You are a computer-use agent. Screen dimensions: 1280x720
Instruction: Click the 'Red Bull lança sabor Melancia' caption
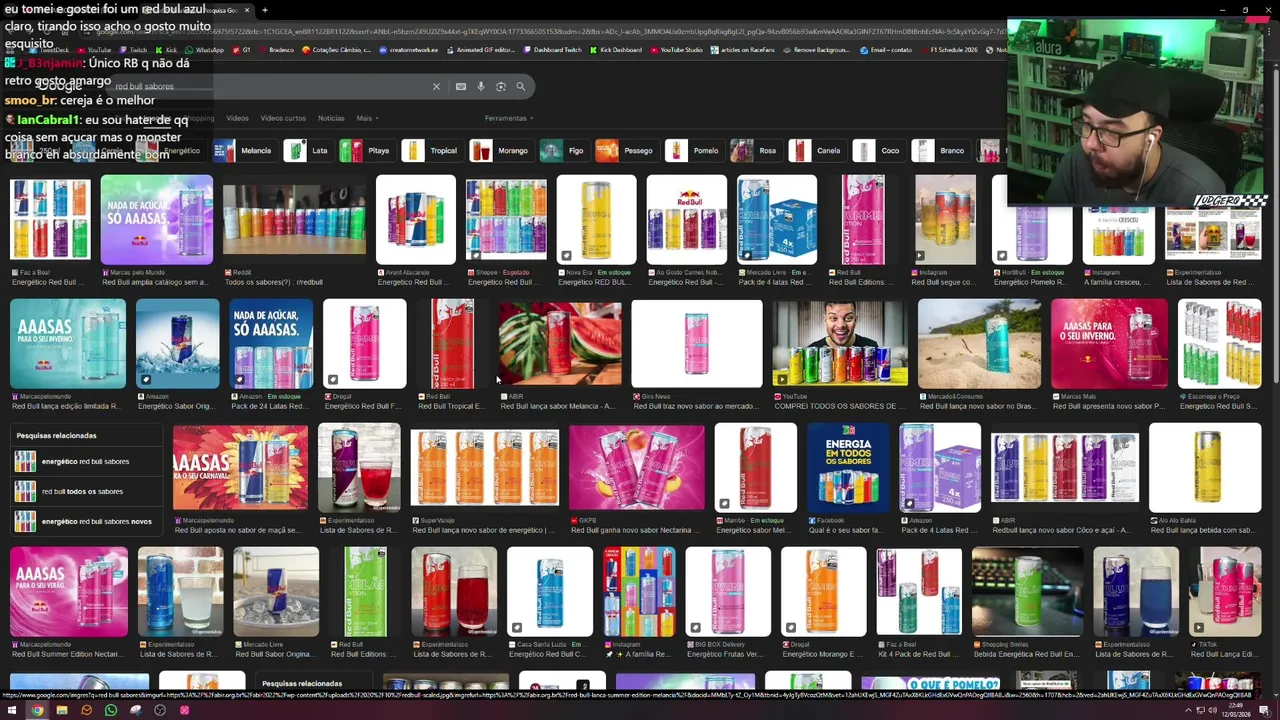[559, 406]
